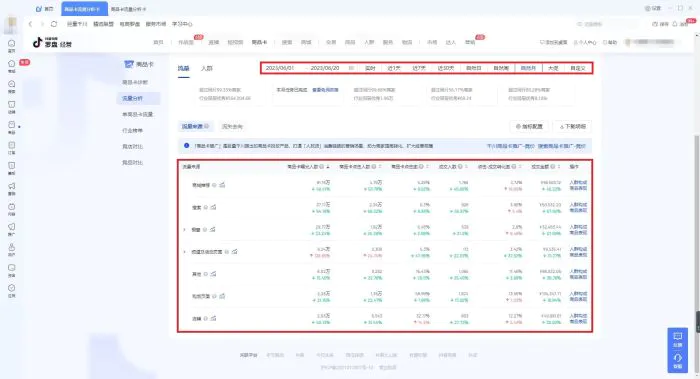Sort by the 商品卡曝光人数 column arrow
The image size is (700, 379).
328,167
